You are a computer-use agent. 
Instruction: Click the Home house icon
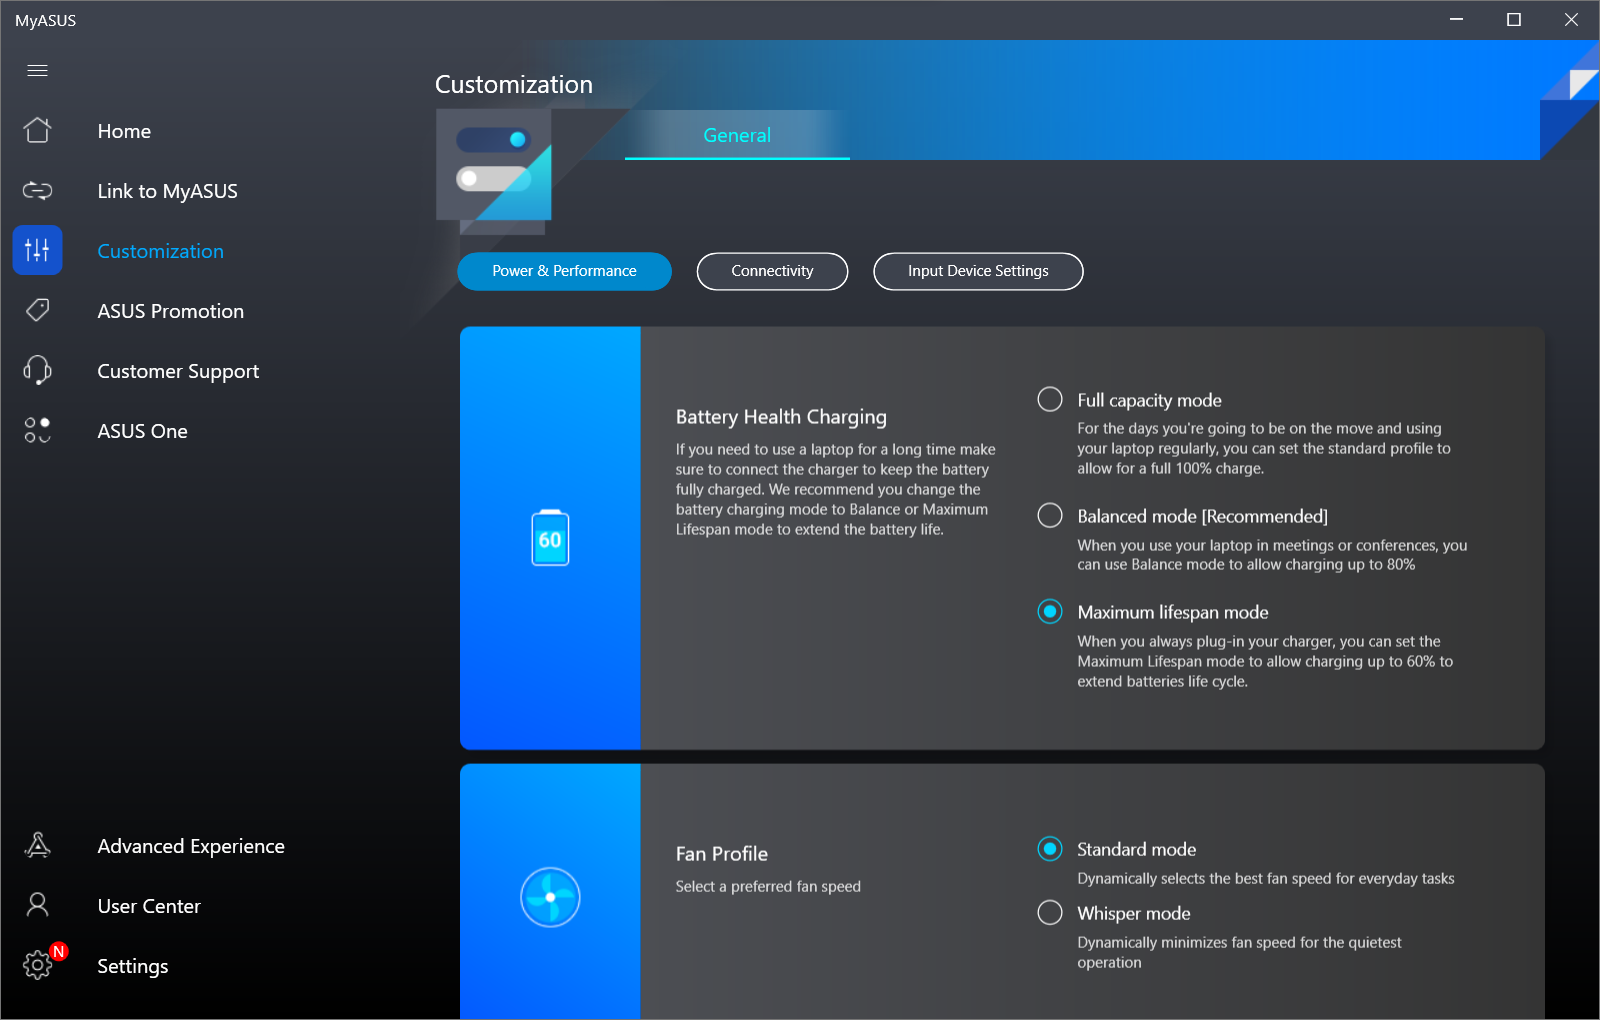coord(38,130)
